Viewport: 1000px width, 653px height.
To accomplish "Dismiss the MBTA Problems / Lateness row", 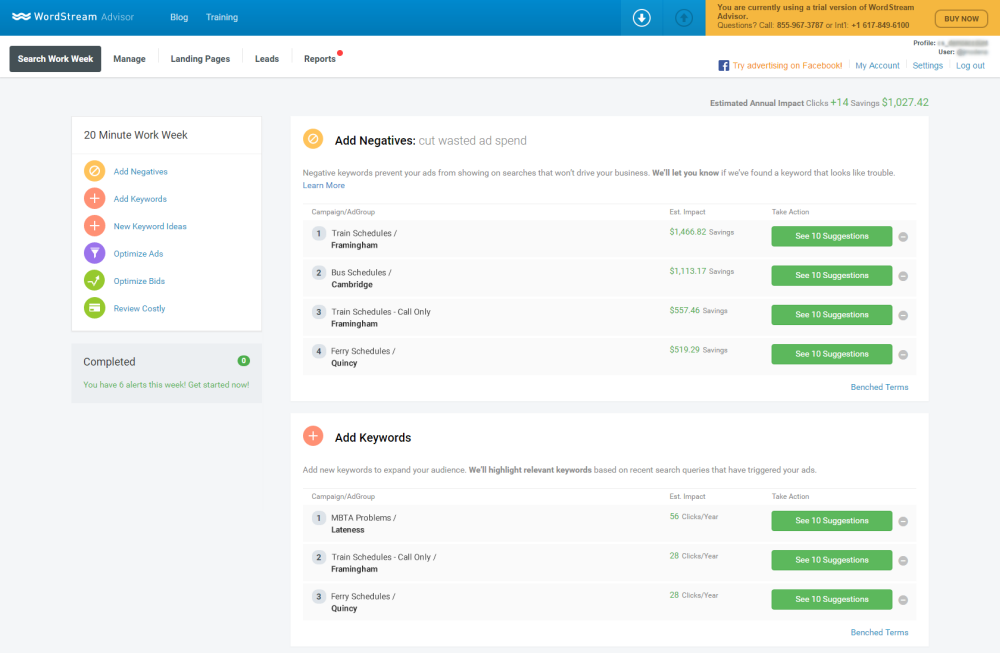I will [x=903, y=522].
